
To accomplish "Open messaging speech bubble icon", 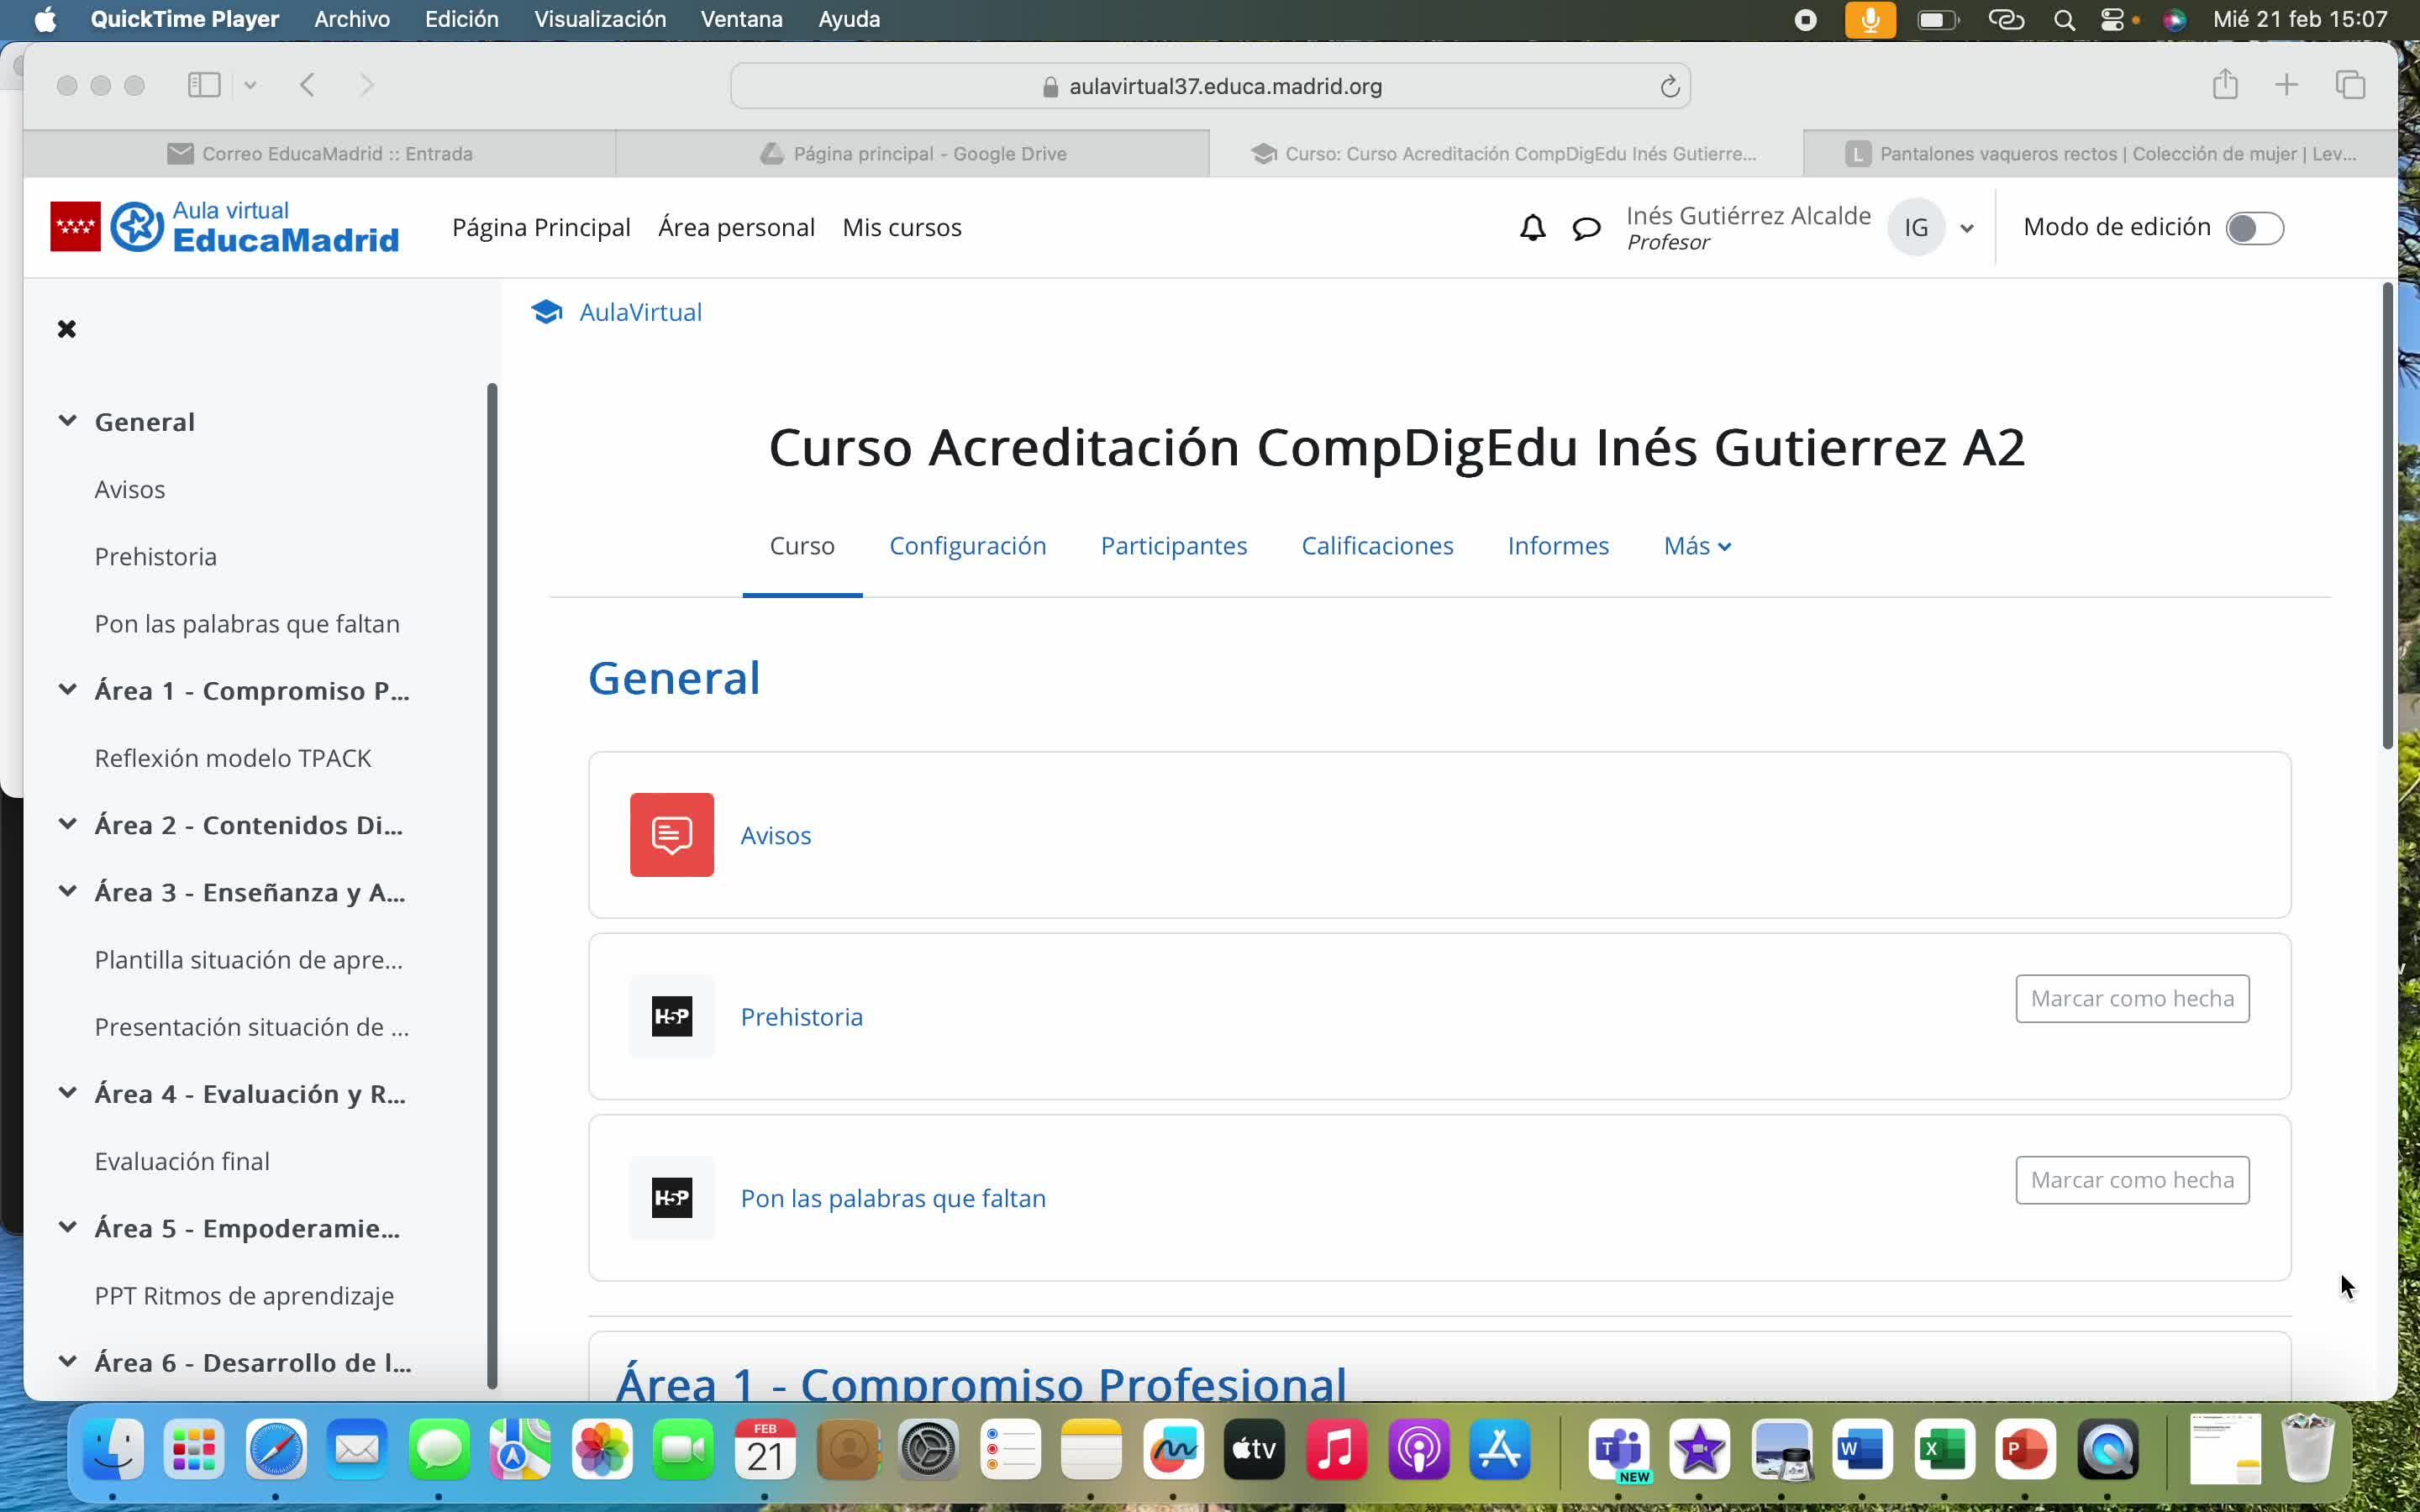I will coord(1586,228).
